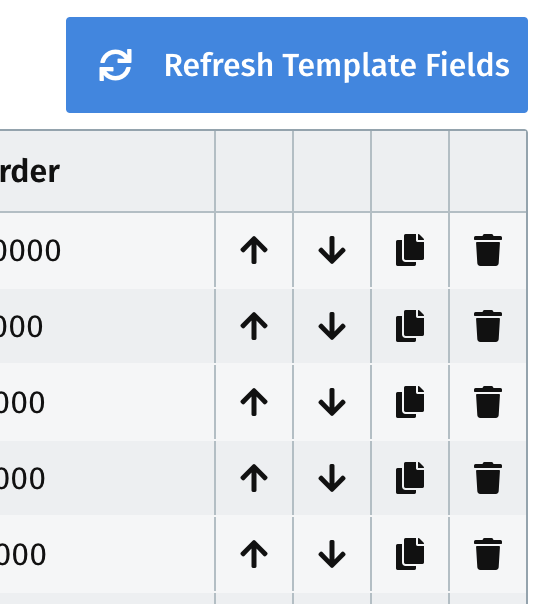Copy the fourth row
This screenshot has height=604, width=546.
410,478
